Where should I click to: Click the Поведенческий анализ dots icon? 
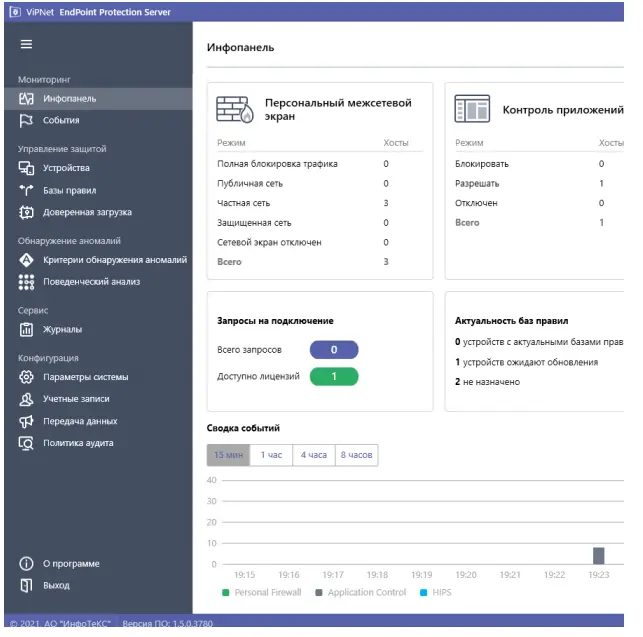point(27,282)
